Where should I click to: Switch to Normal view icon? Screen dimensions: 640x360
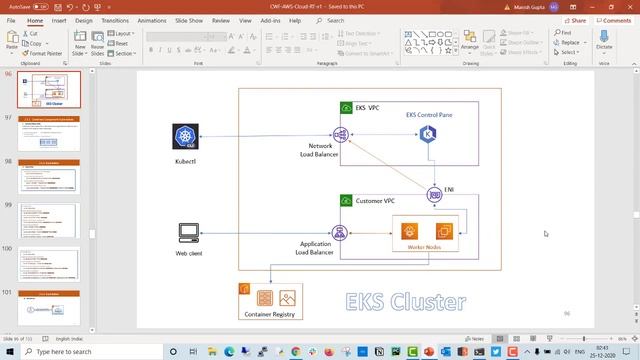click(x=500, y=339)
